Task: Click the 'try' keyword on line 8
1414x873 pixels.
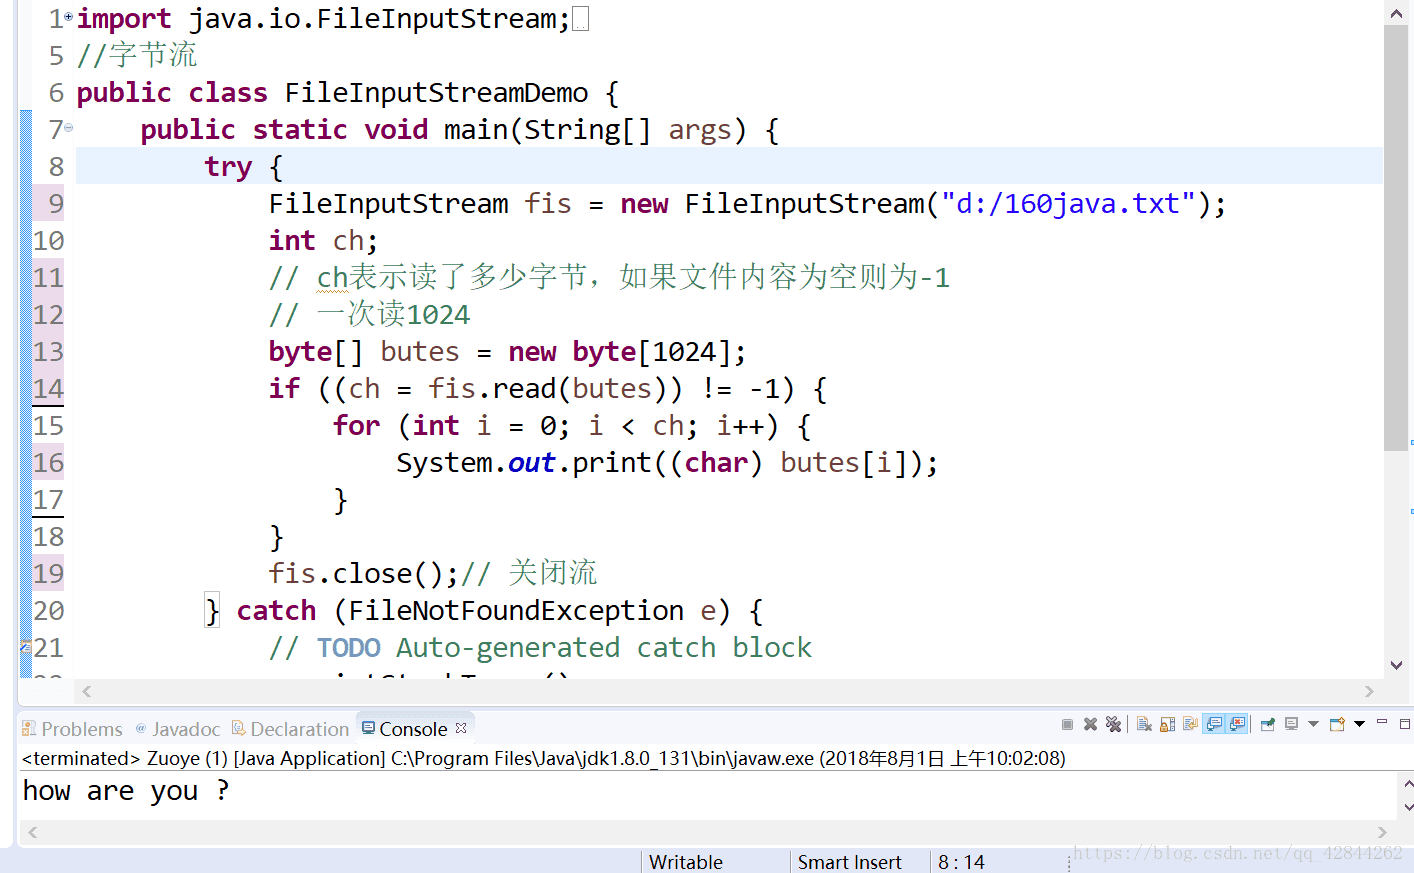Action: (x=228, y=167)
